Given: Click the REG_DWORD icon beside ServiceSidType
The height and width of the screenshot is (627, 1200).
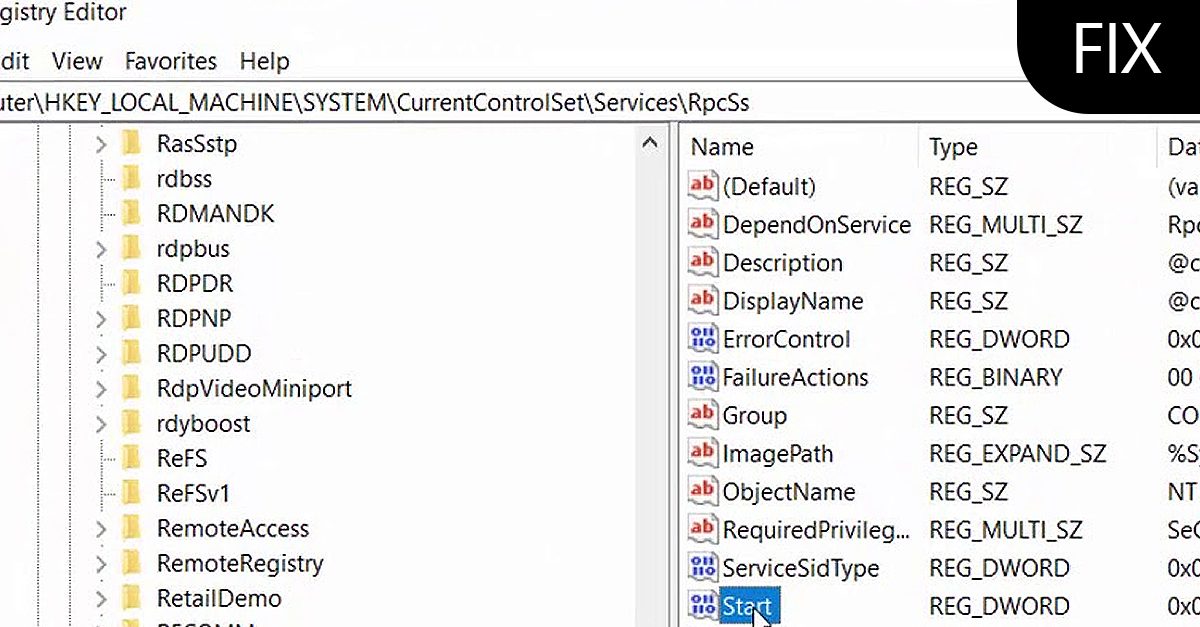Looking at the screenshot, I should [x=702, y=568].
